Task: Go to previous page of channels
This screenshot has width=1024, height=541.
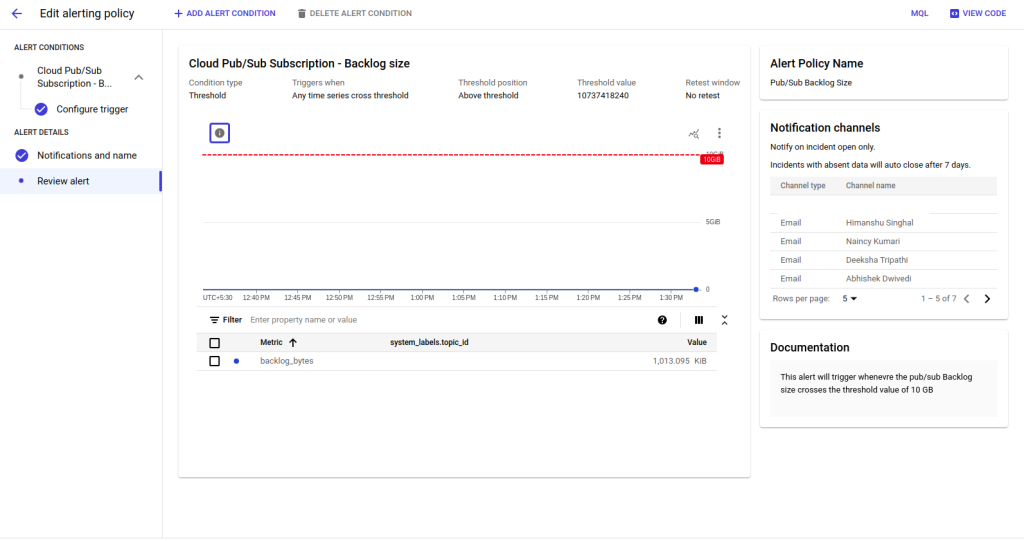Action: coord(967,299)
